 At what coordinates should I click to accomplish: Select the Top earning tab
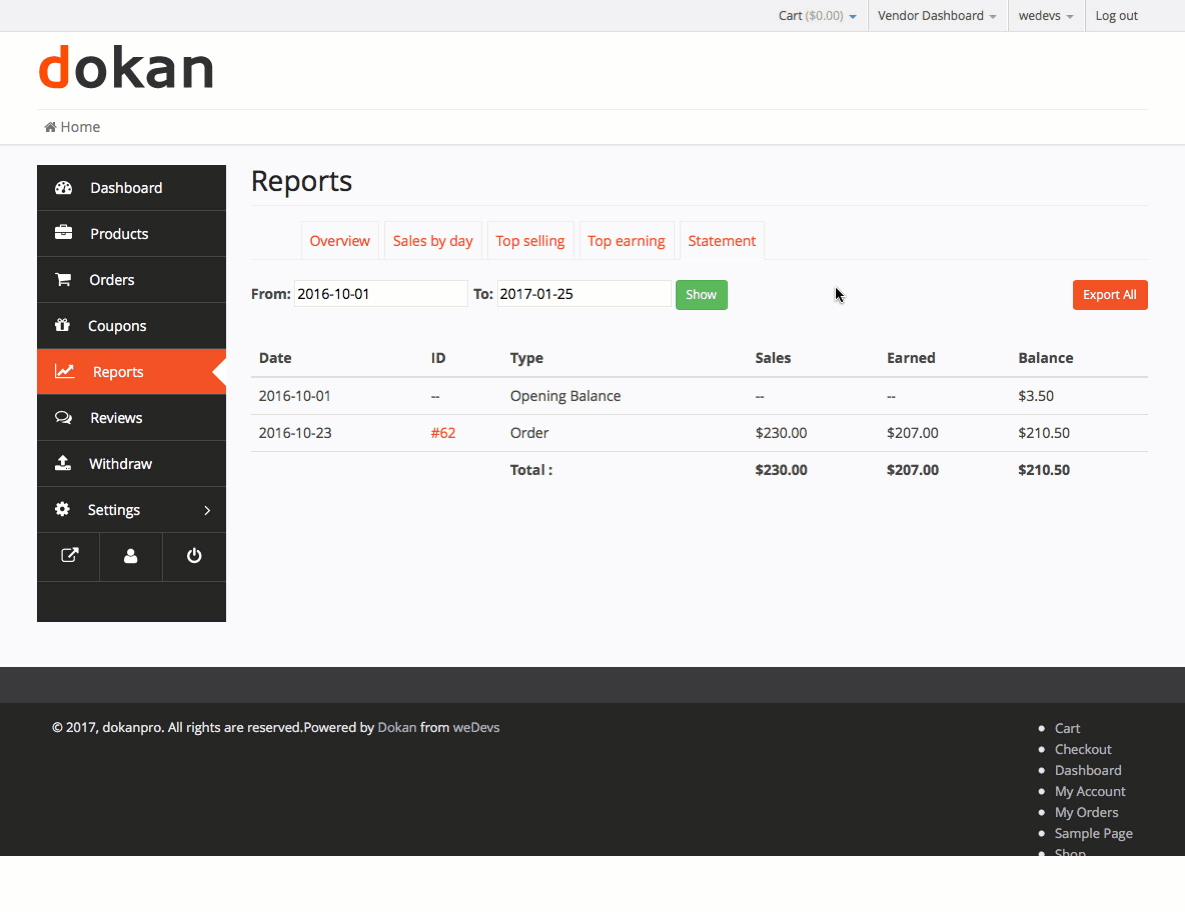tap(626, 241)
